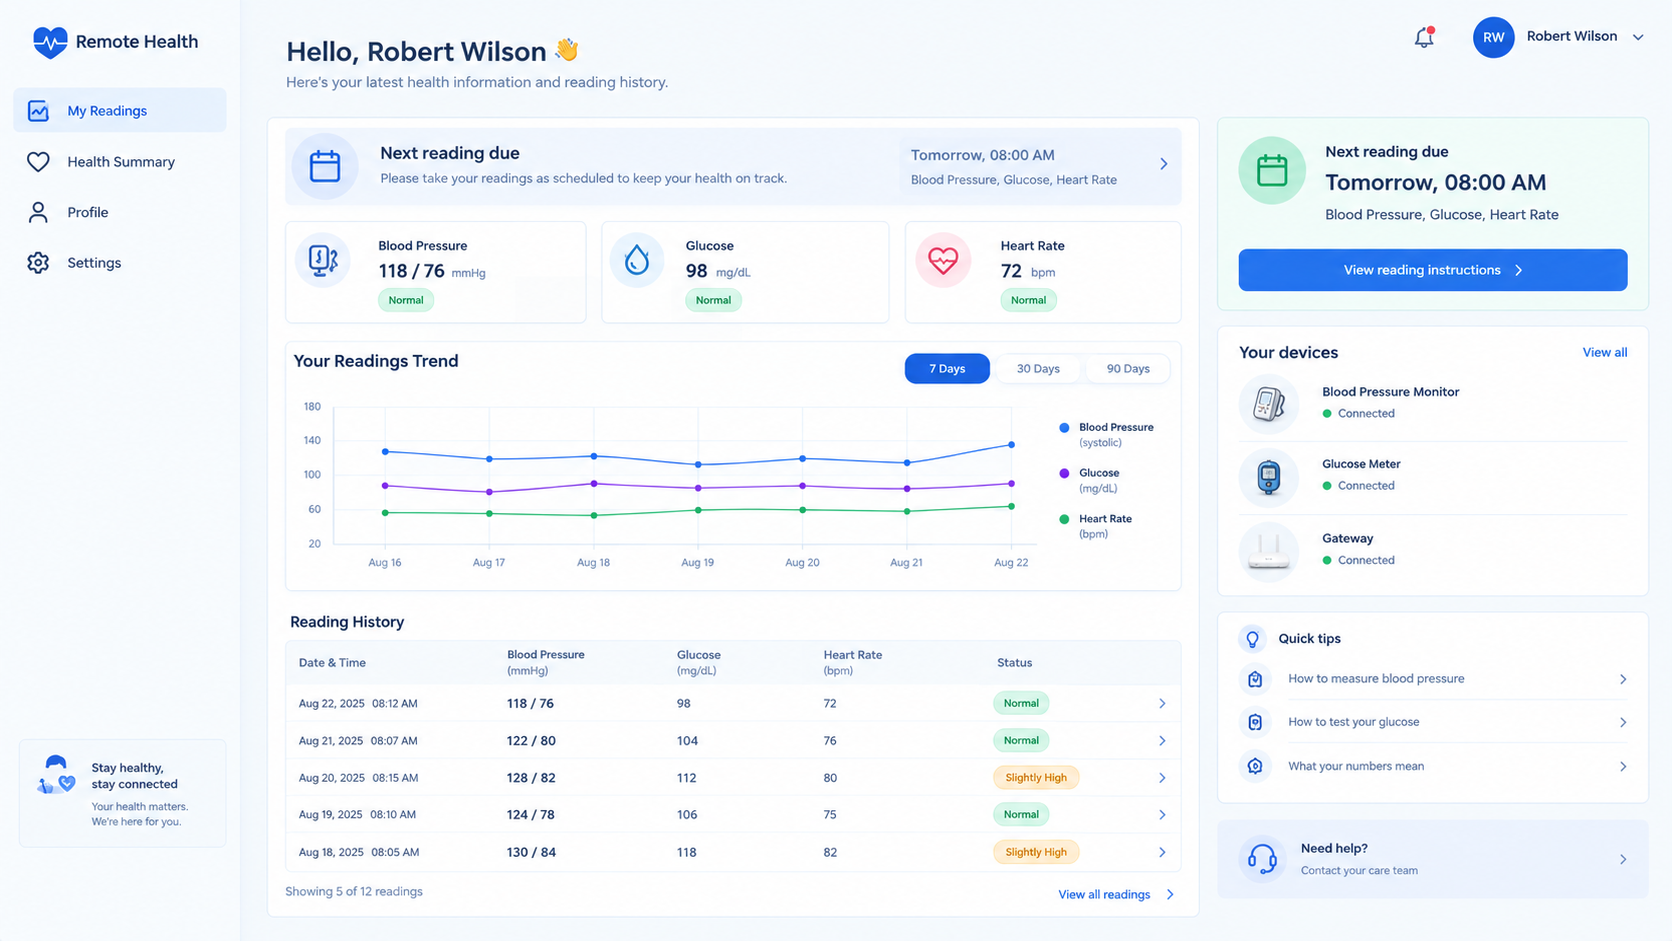Click 'Showing 5 of 12 readings' text
The image size is (1672, 941).
[x=354, y=892]
